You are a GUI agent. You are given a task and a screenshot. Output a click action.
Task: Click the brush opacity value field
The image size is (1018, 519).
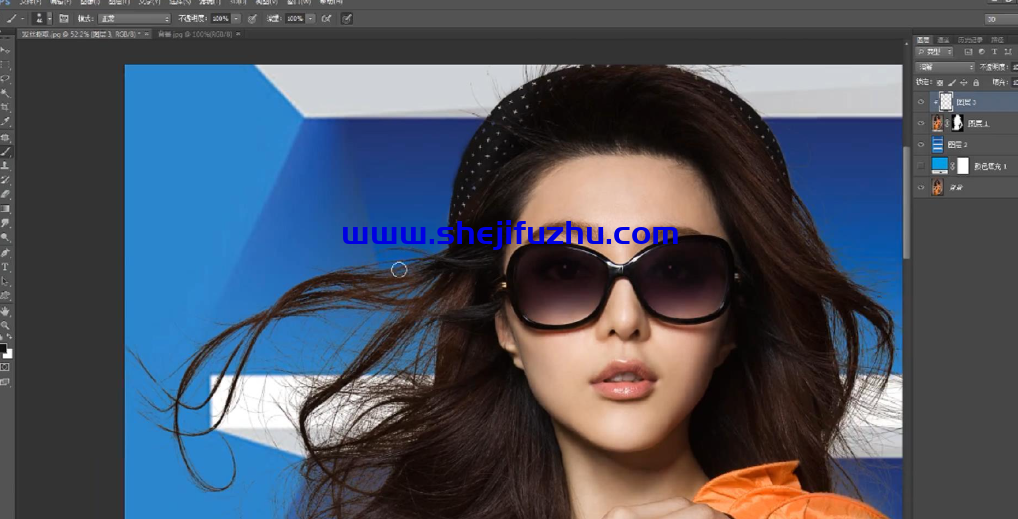(219, 18)
